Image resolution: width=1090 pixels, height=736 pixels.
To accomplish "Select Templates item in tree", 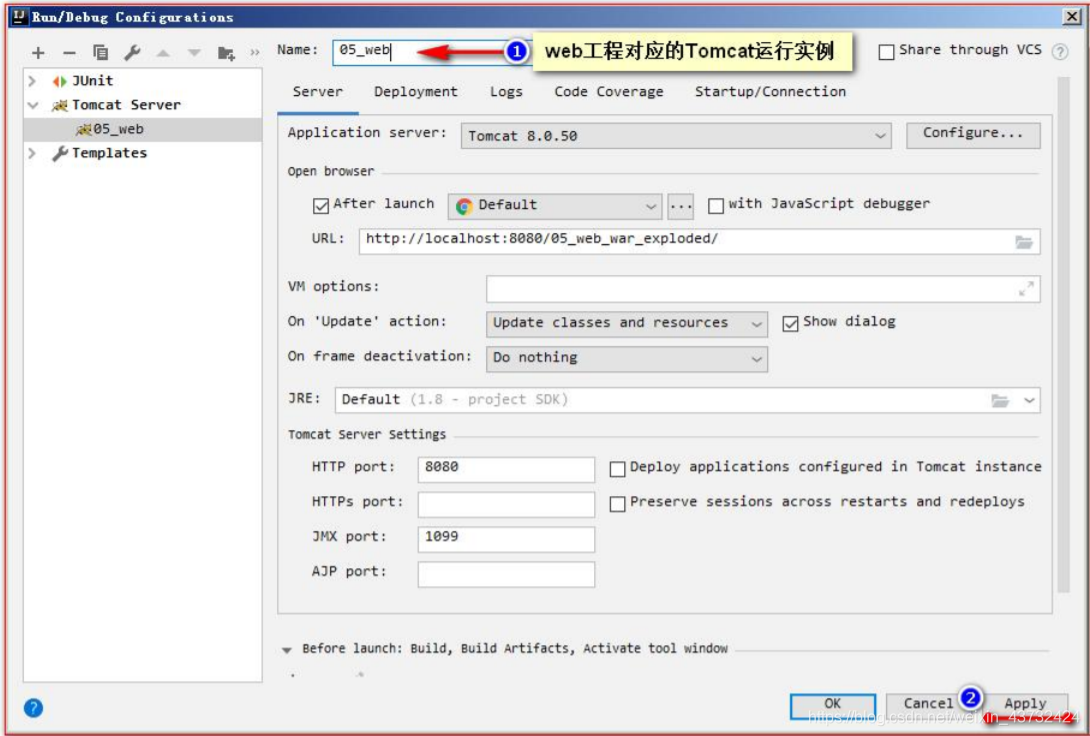I will 109,153.
